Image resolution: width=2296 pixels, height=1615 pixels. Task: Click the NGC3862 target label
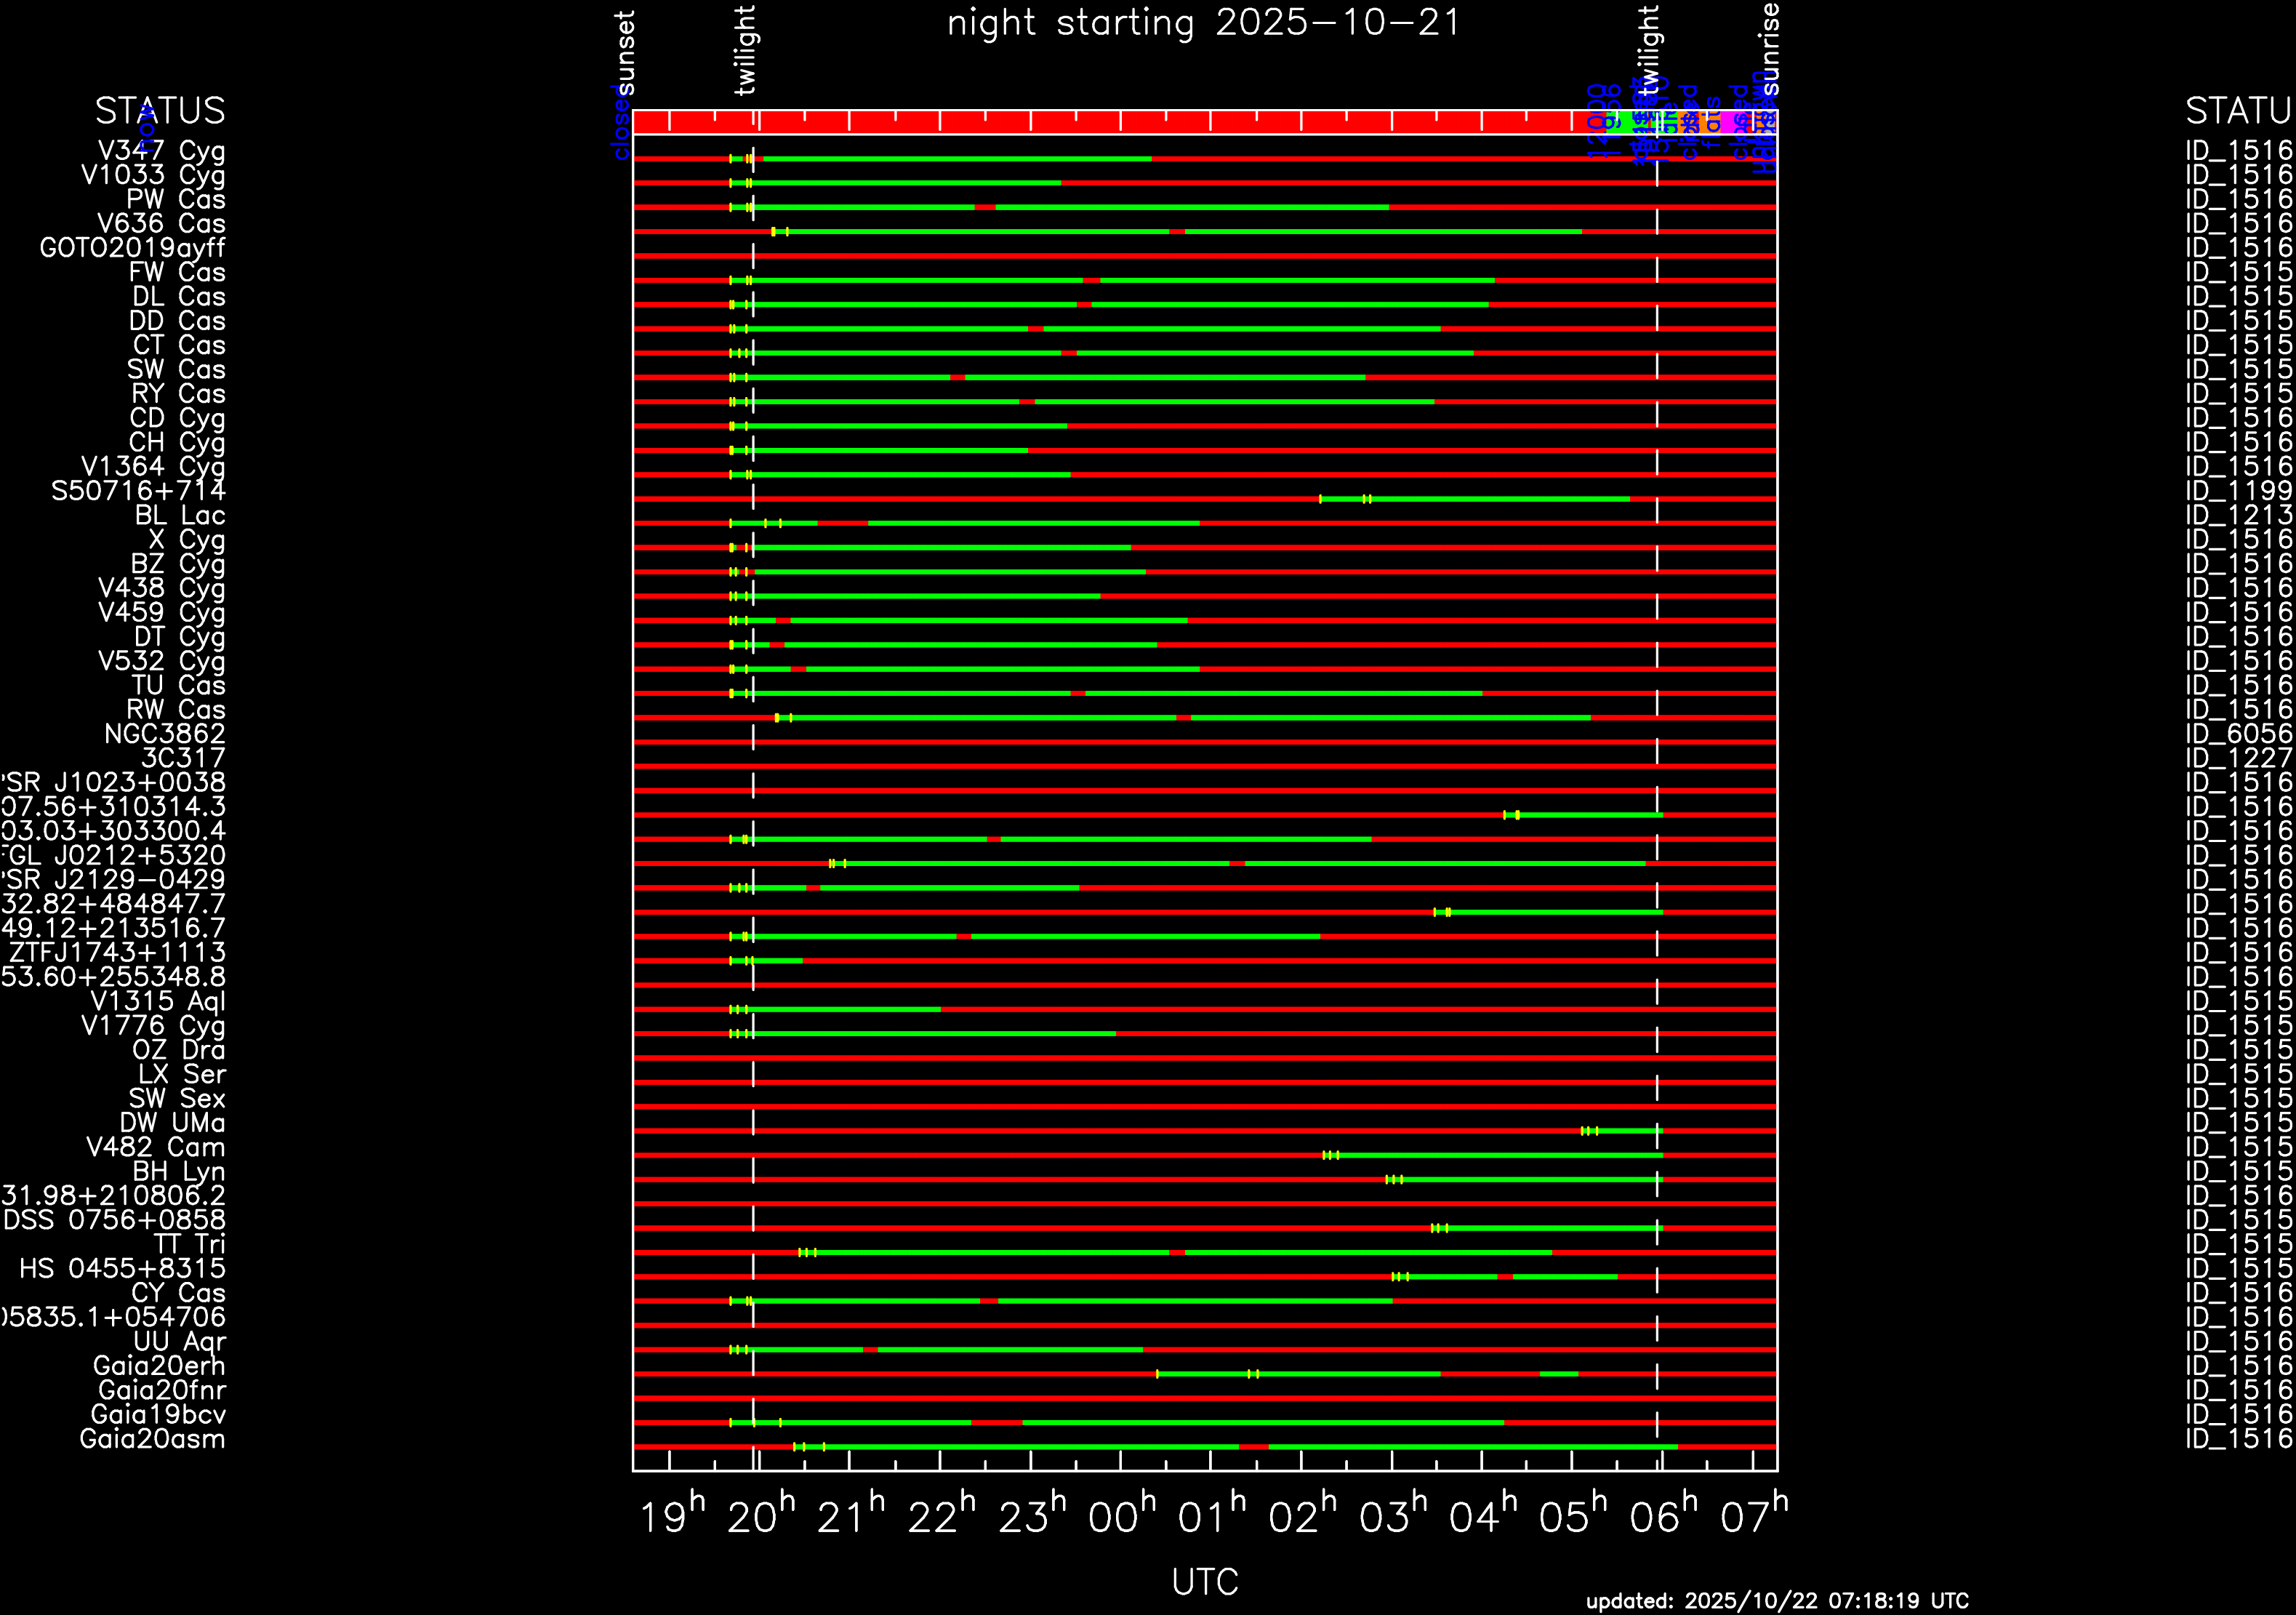point(164,734)
